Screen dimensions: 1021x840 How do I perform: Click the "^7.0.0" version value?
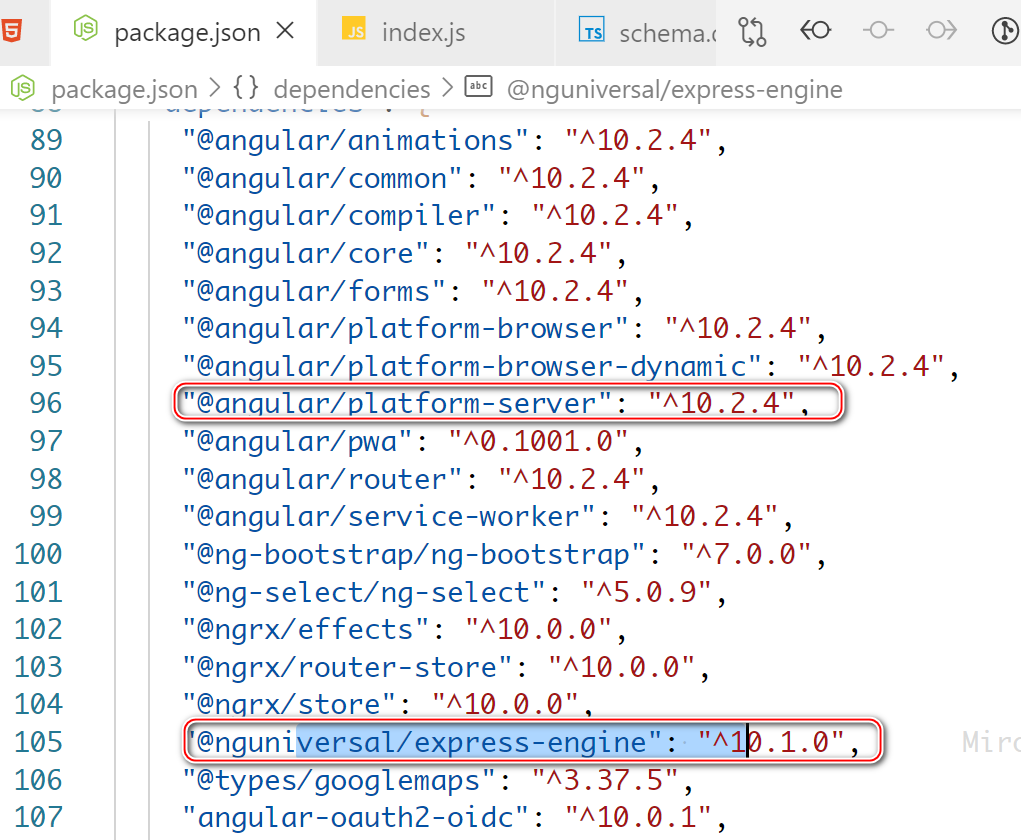click(746, 554)
